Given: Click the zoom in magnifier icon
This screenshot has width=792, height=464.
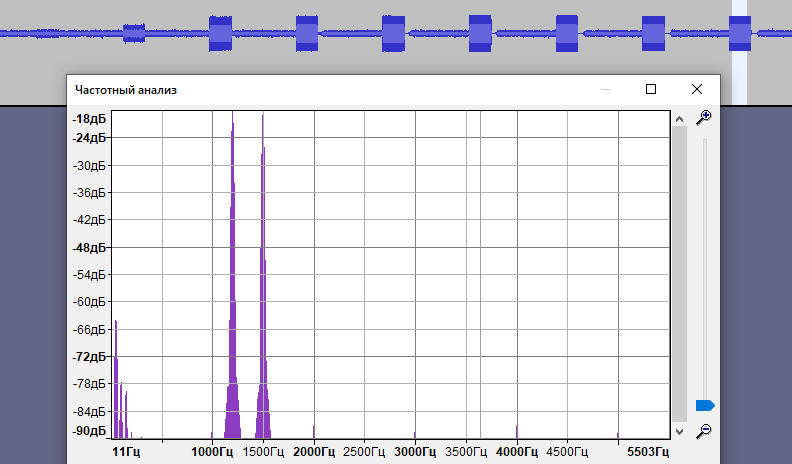Looking at the screenshot, I should [x=704, y=117].
